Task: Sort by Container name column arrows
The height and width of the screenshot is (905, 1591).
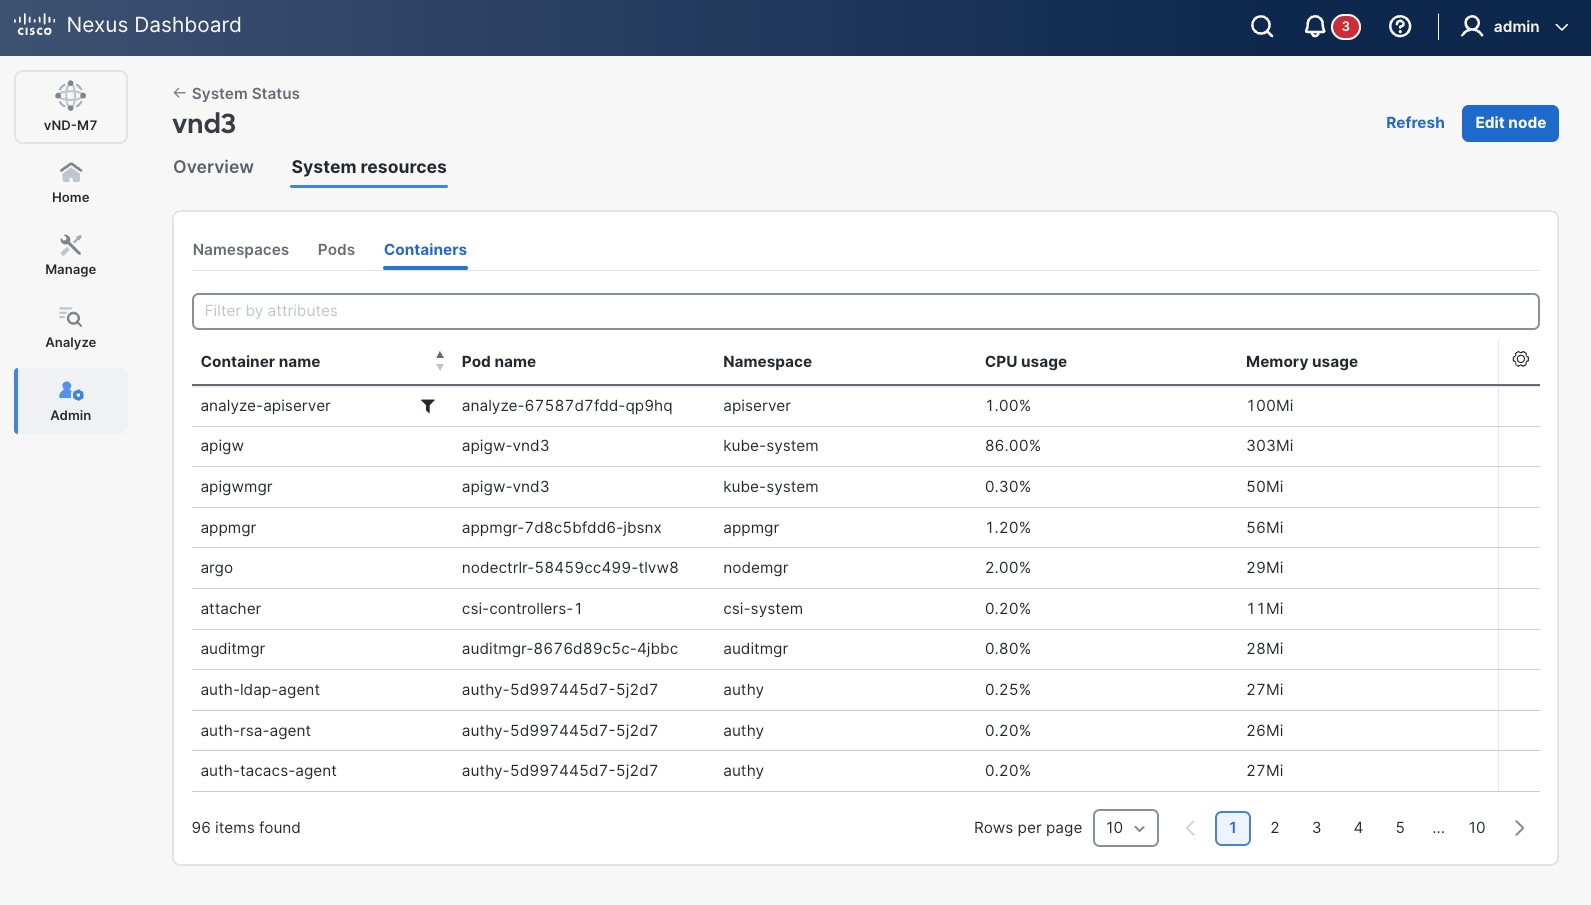Action: coord(440,361)
